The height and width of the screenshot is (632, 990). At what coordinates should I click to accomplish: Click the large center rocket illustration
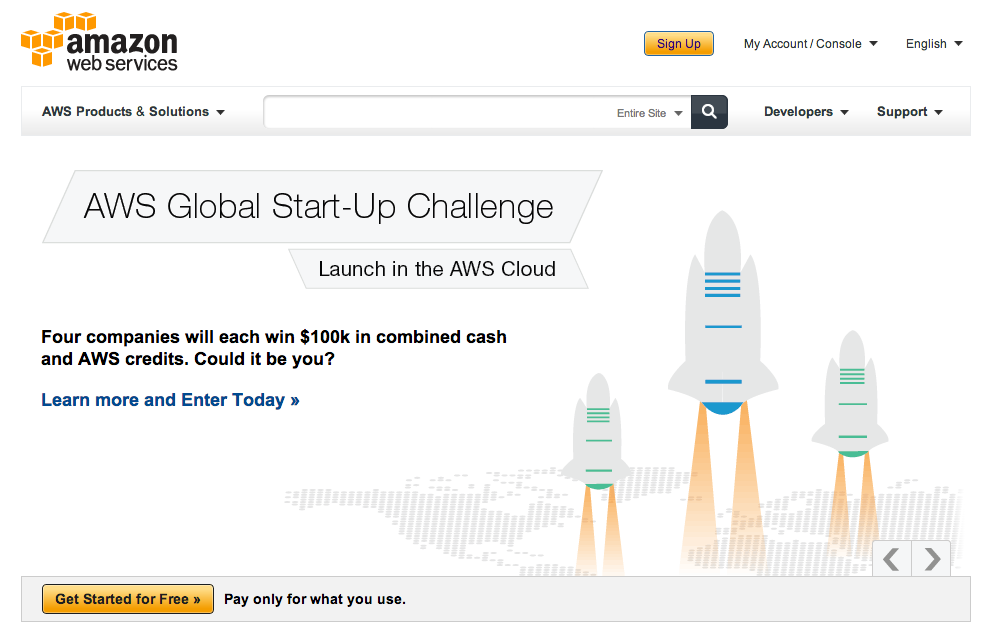(722, 320)
